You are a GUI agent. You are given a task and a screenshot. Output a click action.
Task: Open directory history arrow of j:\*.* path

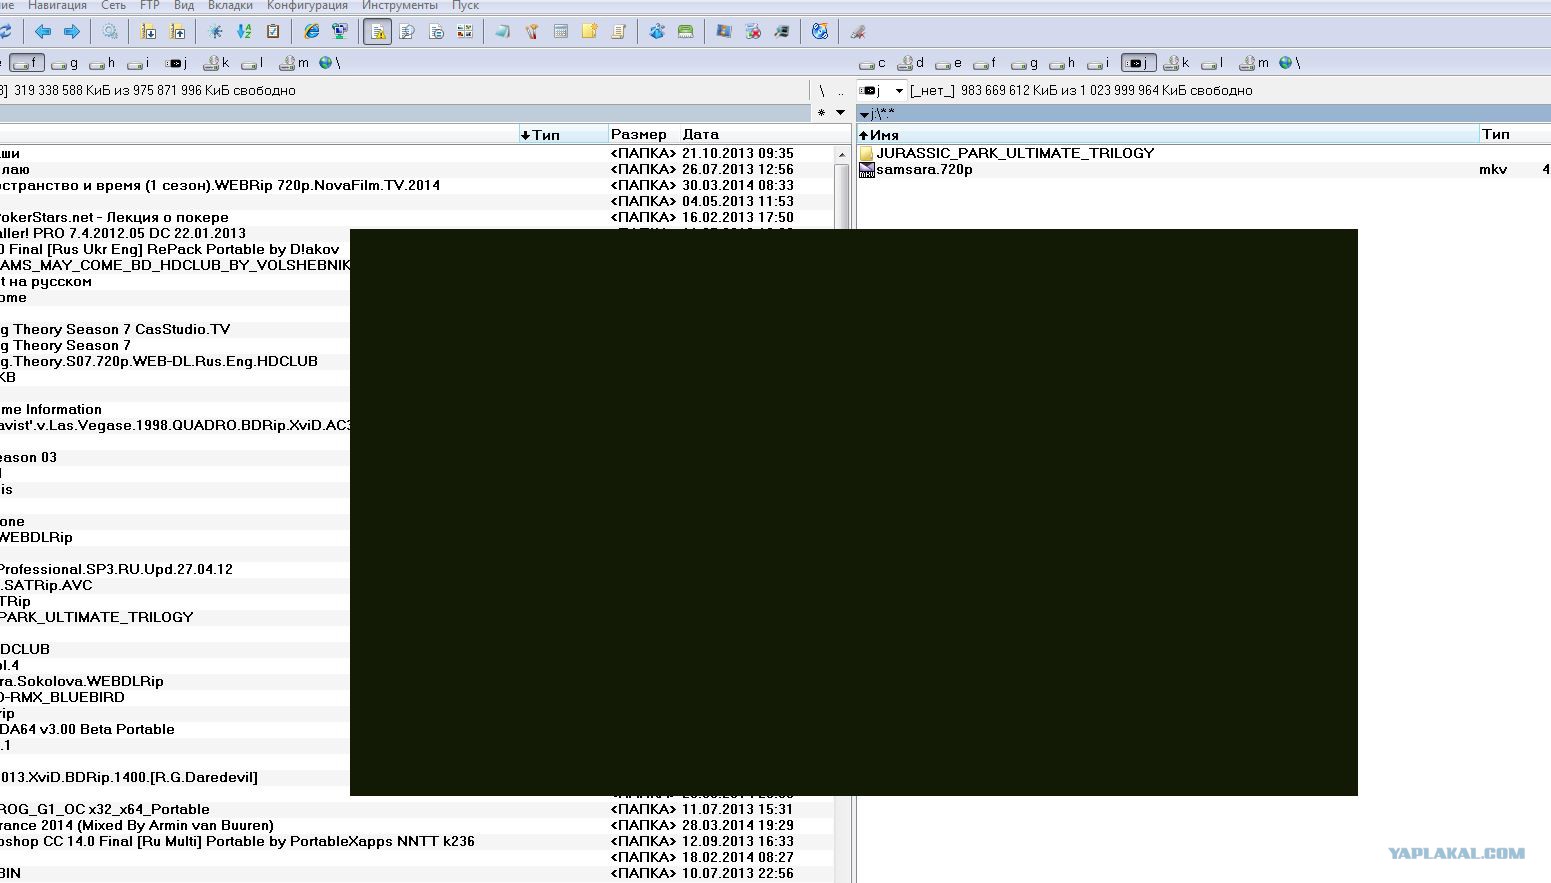[864, 115]
